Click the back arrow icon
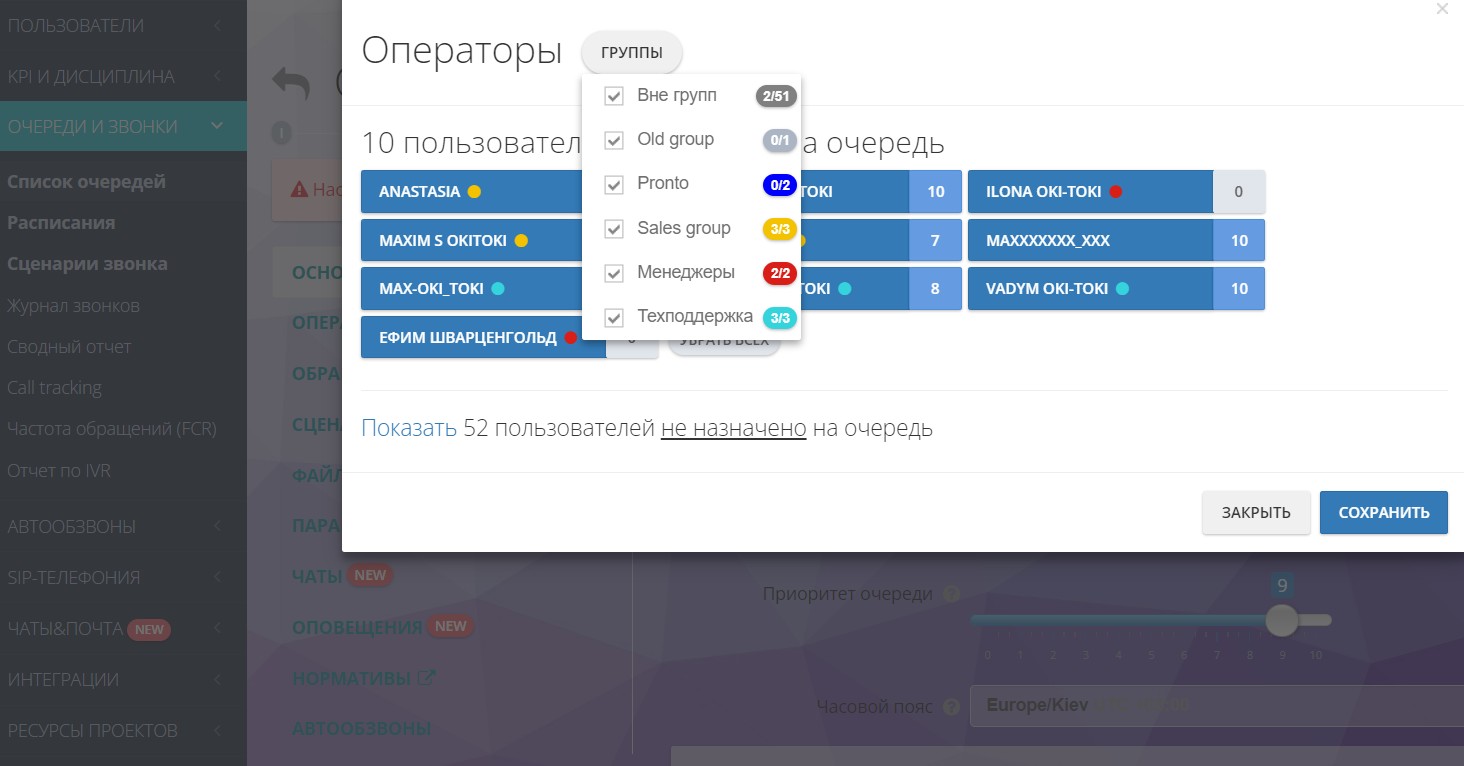Viewport: 1464px width, 766px height. pyautogui.click(x=291, y=84)
